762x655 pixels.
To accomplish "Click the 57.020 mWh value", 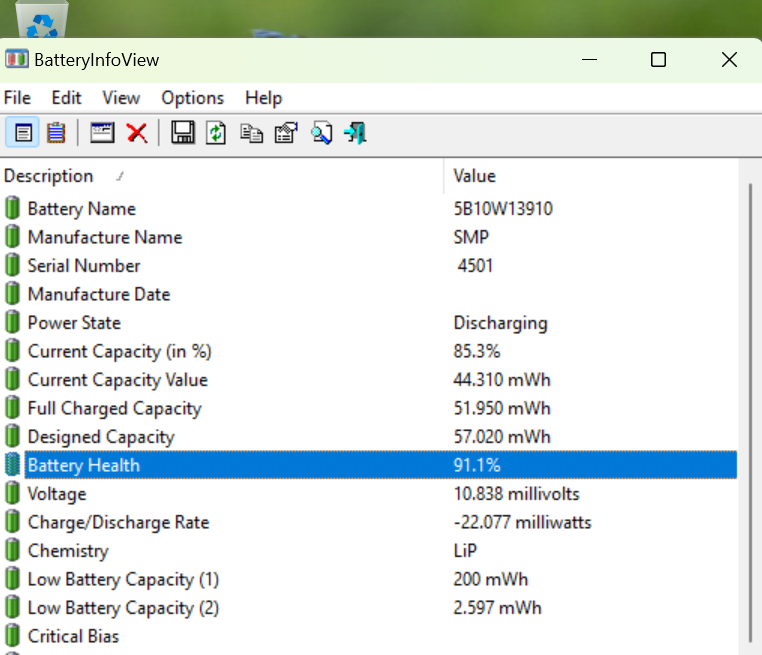I will tap(502, 437).
